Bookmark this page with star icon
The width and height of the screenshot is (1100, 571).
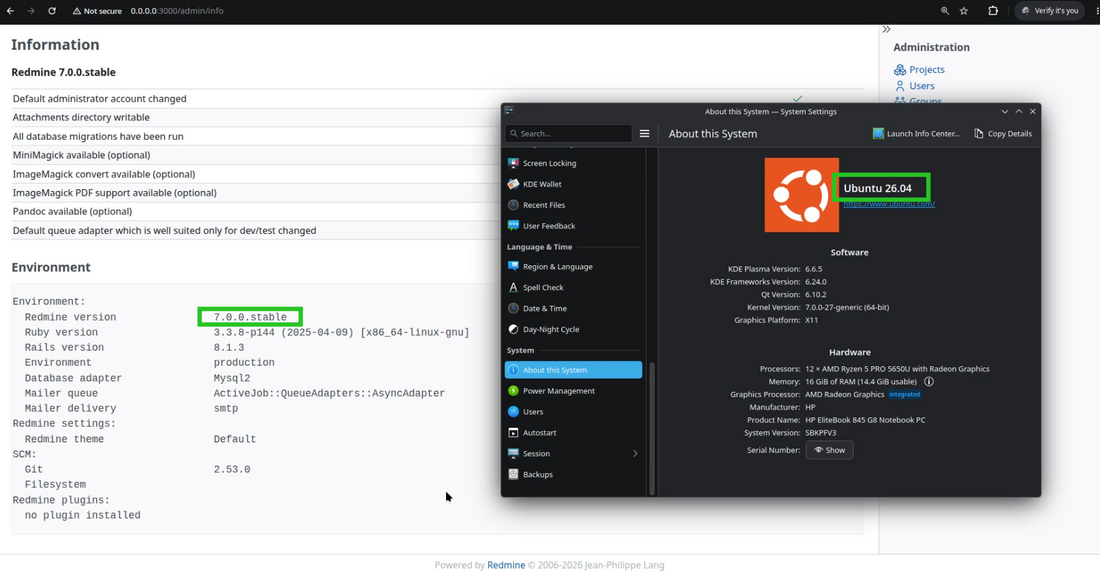click(964, 11)
